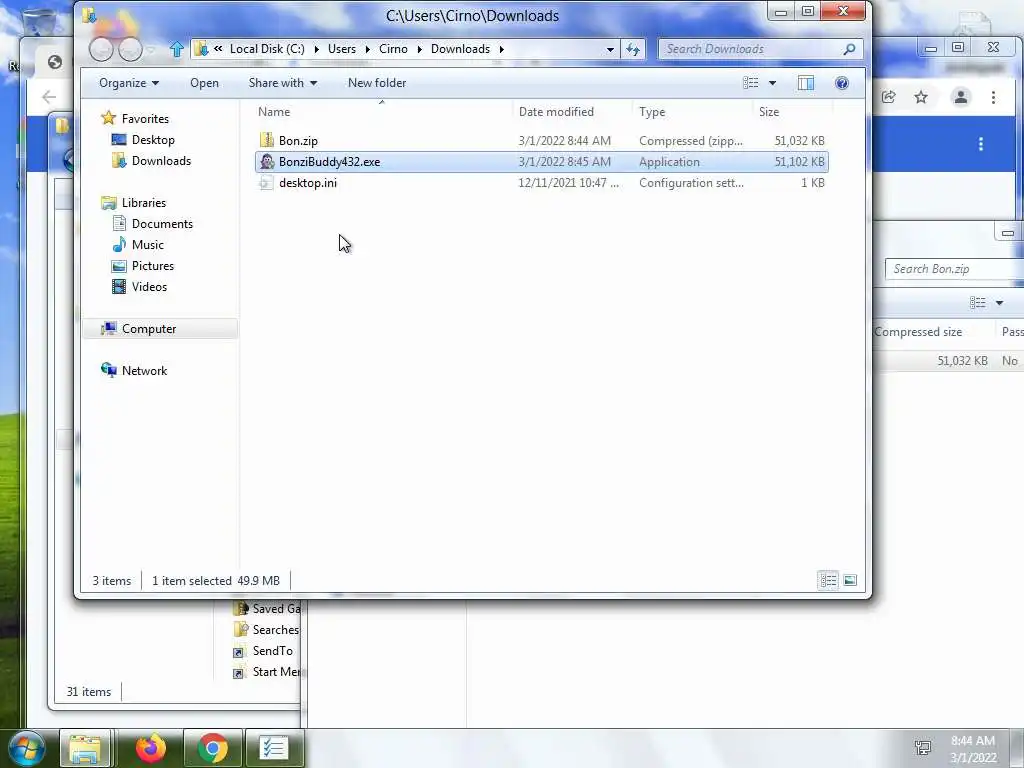Toggle the preview pane button
The image size is (1024, 768).
806,83
